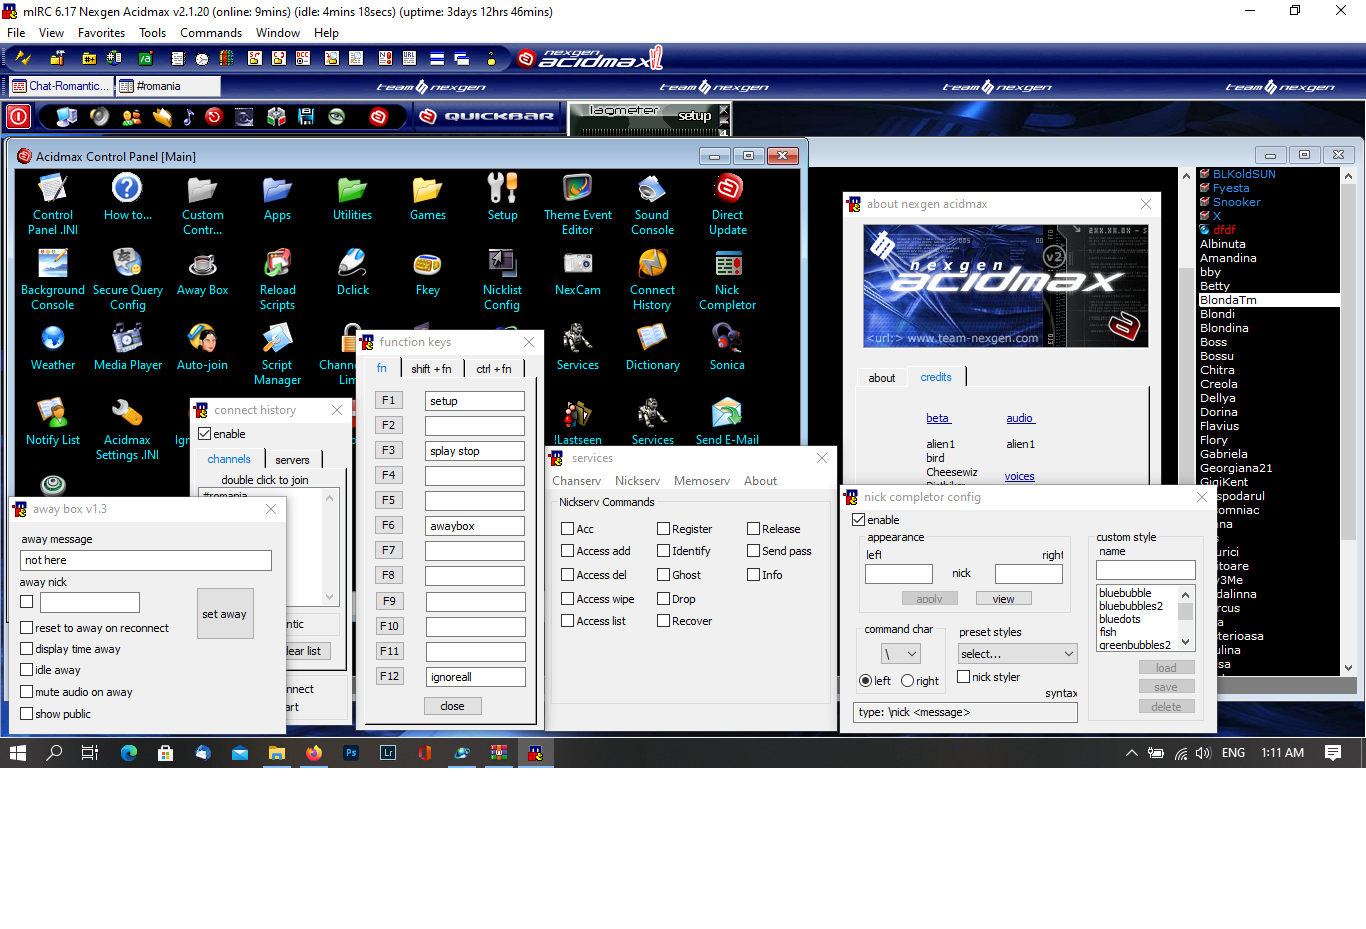Open Secure Query Config icon
Screen dimensions: 1366x929
point(128,278)
